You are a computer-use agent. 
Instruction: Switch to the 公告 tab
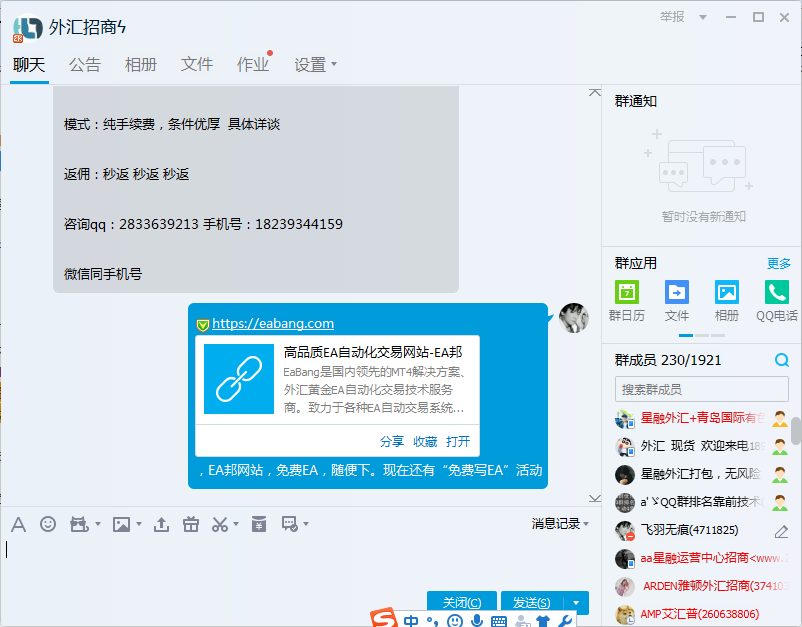[x=85, y=64]
